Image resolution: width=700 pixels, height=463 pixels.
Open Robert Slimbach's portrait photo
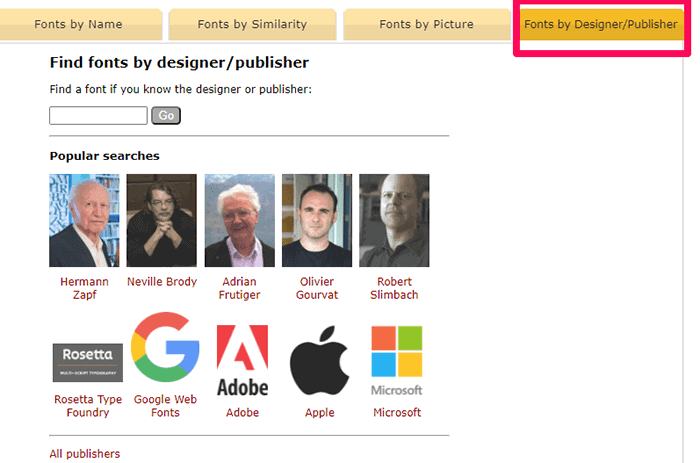(394, 221)
